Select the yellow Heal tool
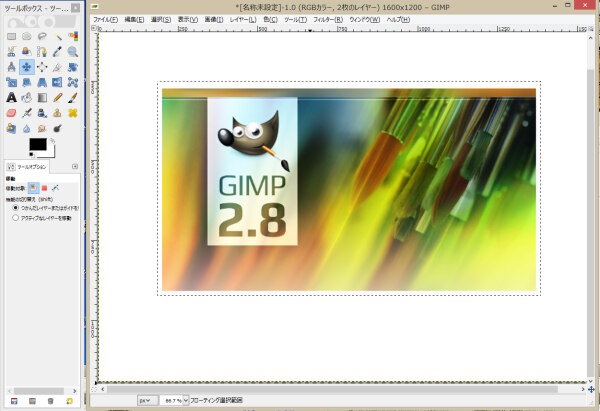Viewport: 600px width, 411px height. (x=73, y=113)
